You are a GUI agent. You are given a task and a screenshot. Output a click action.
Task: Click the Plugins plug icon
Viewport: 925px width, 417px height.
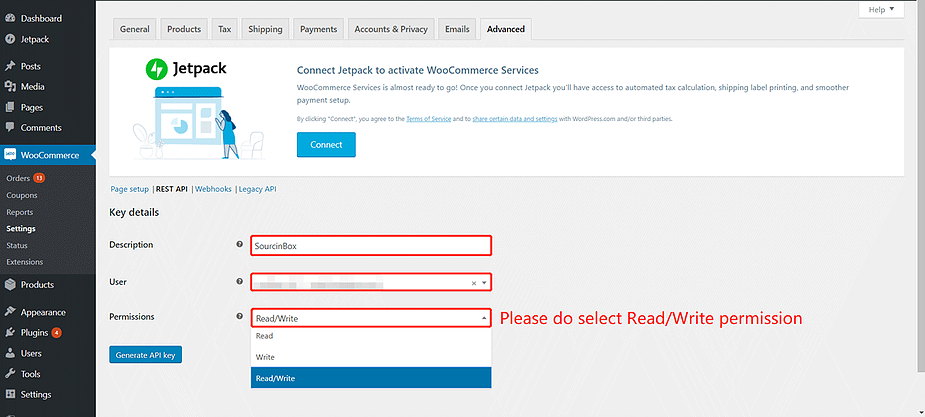9,333
